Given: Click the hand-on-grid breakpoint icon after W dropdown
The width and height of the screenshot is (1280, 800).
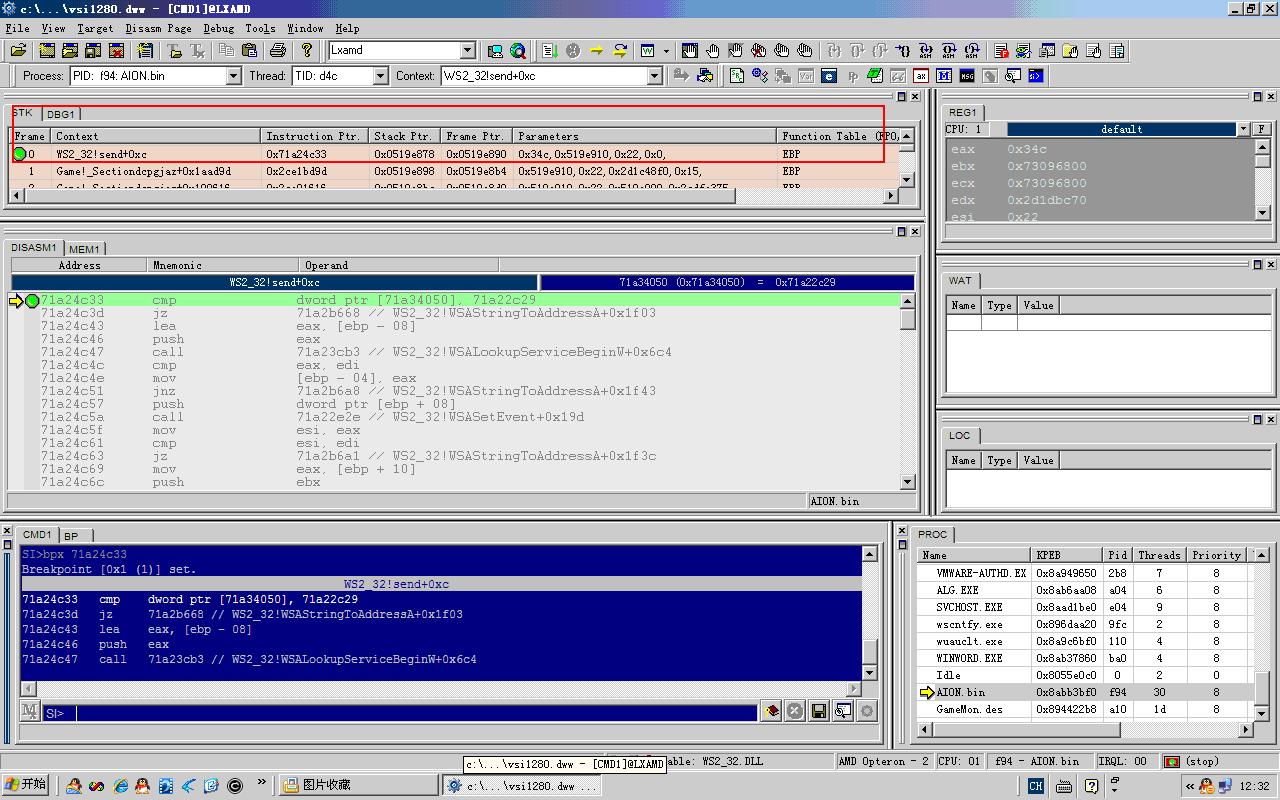Looking at the screenshot, I should pos(689,50).
